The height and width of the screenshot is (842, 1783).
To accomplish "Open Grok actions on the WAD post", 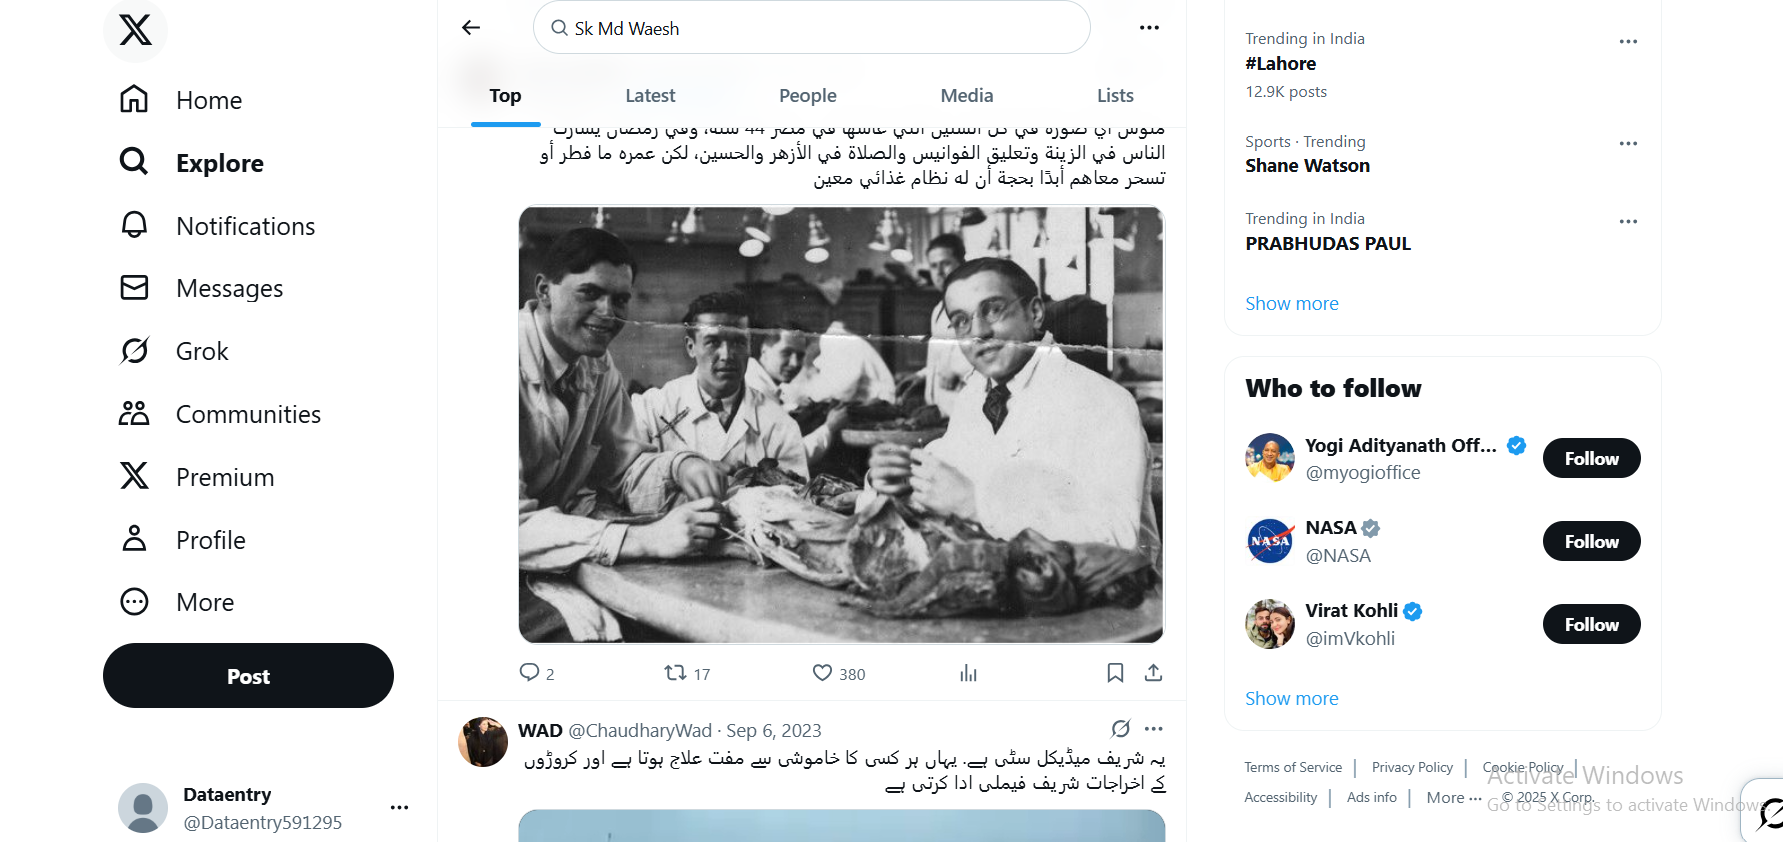I will [1121, 729].
